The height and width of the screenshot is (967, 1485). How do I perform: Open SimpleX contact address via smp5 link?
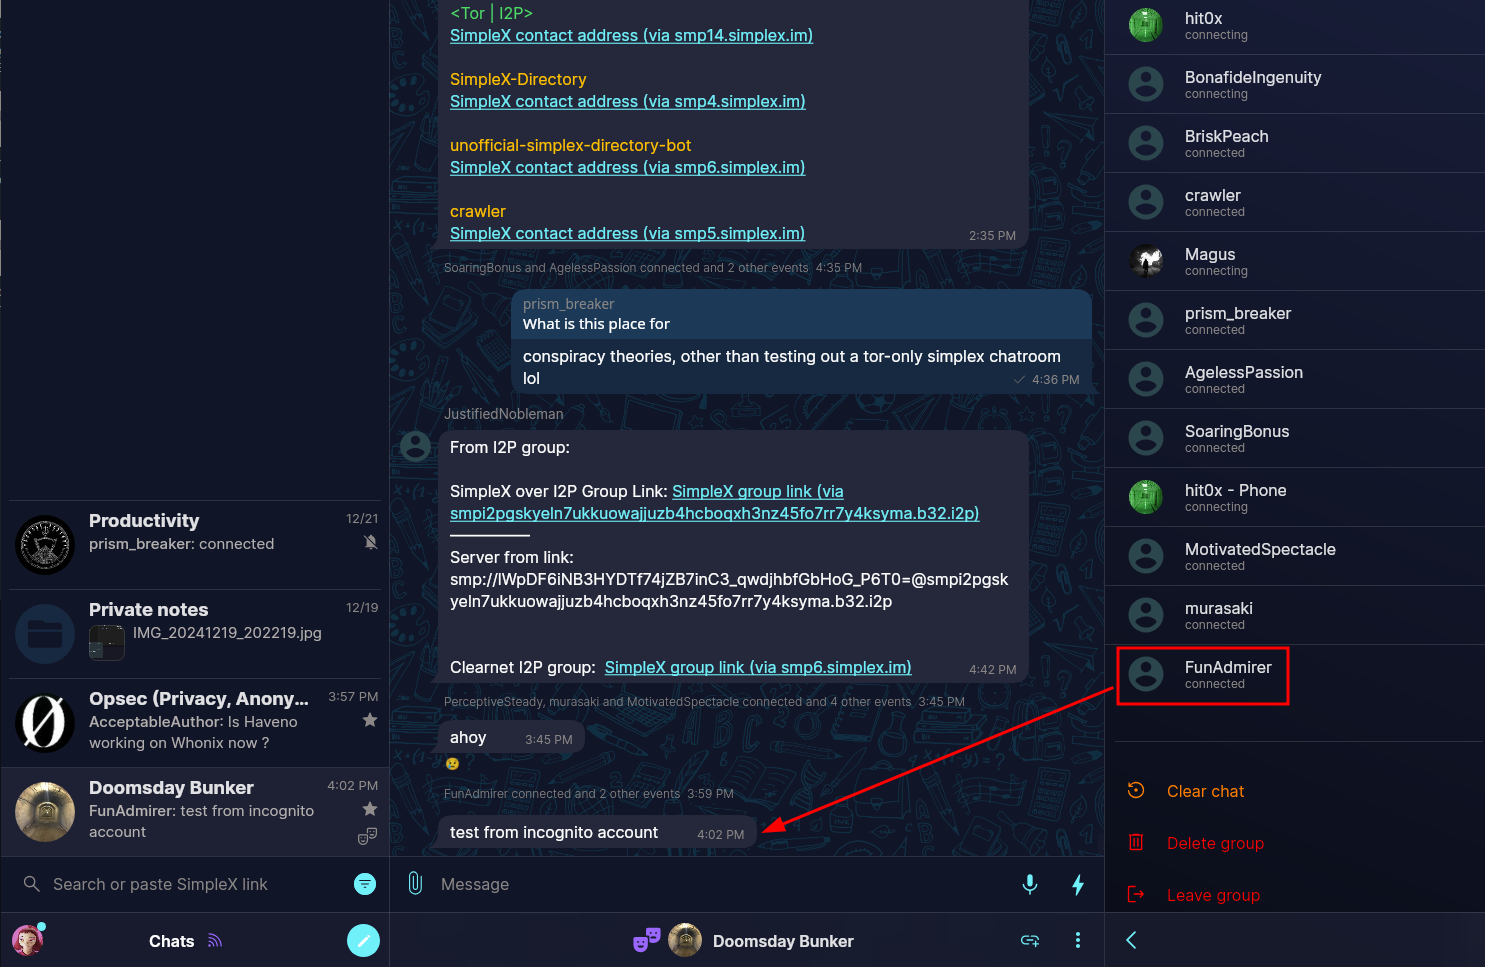point(627,233)
